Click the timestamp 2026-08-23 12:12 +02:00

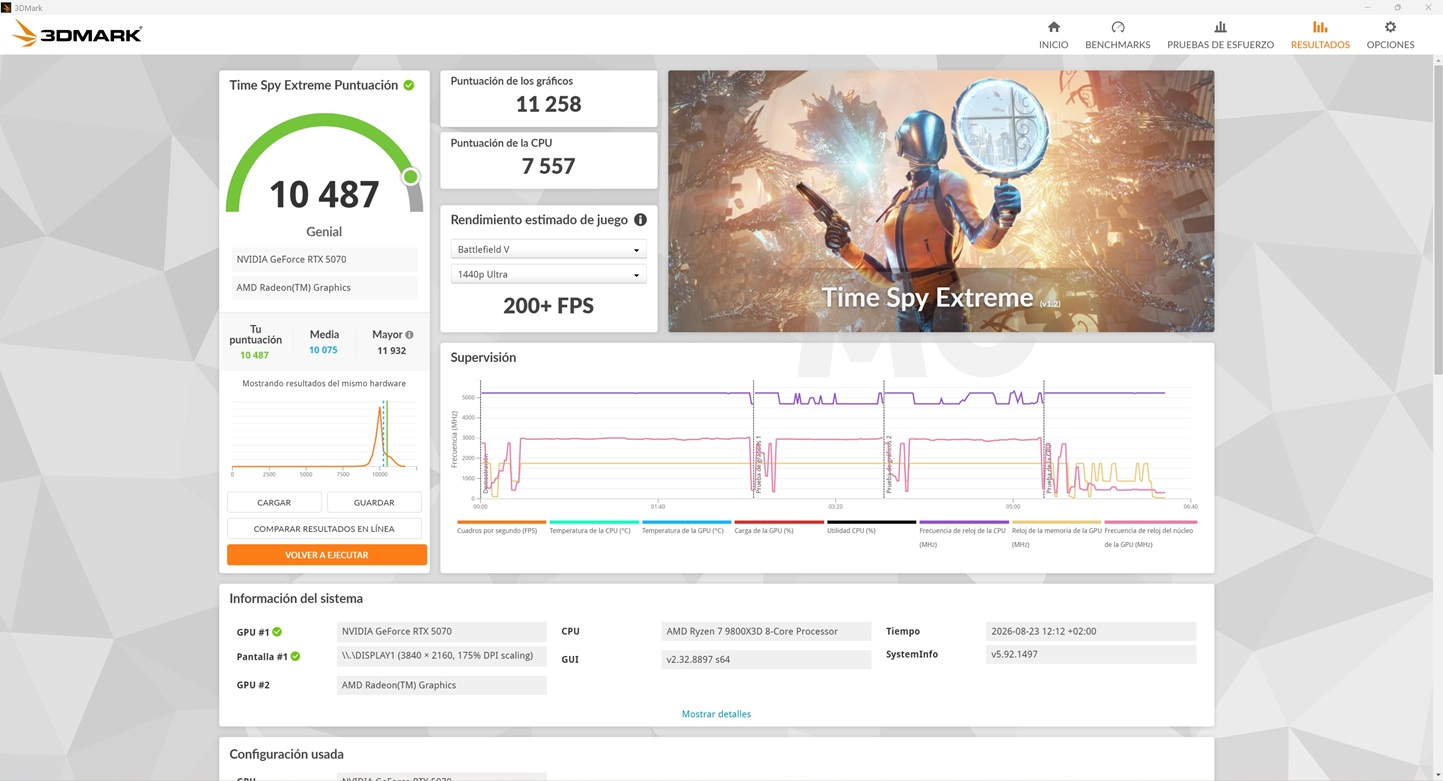(1091, 631)
